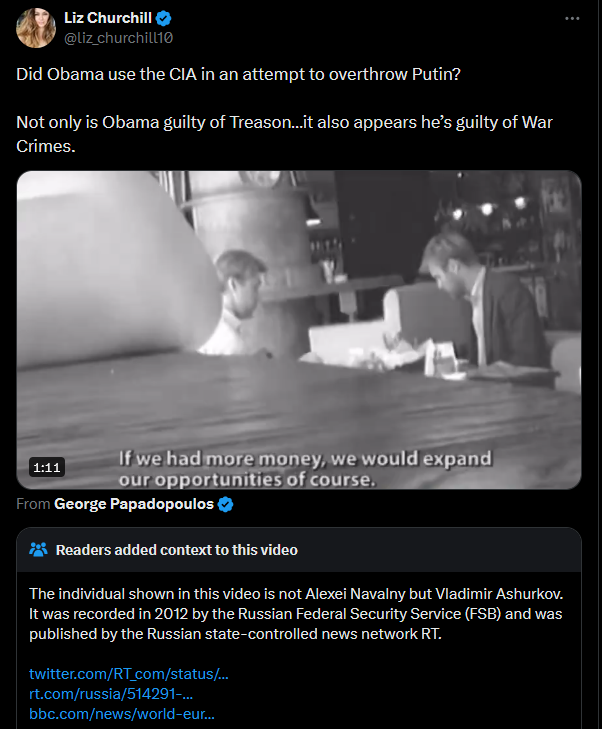This screenshot has height=729, width=602.
Task: Open the three-dot more options menu
Action: pos(572,19)
